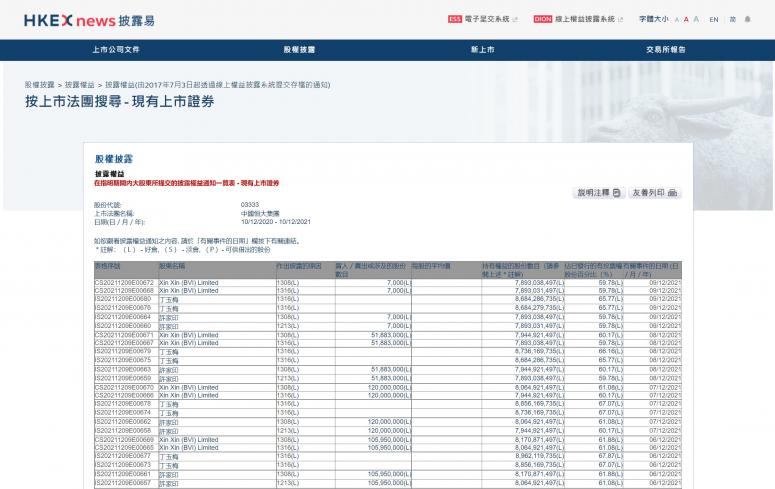Select the smallest font size A
This screenshot has width=775, height=489.
[677, 20]
